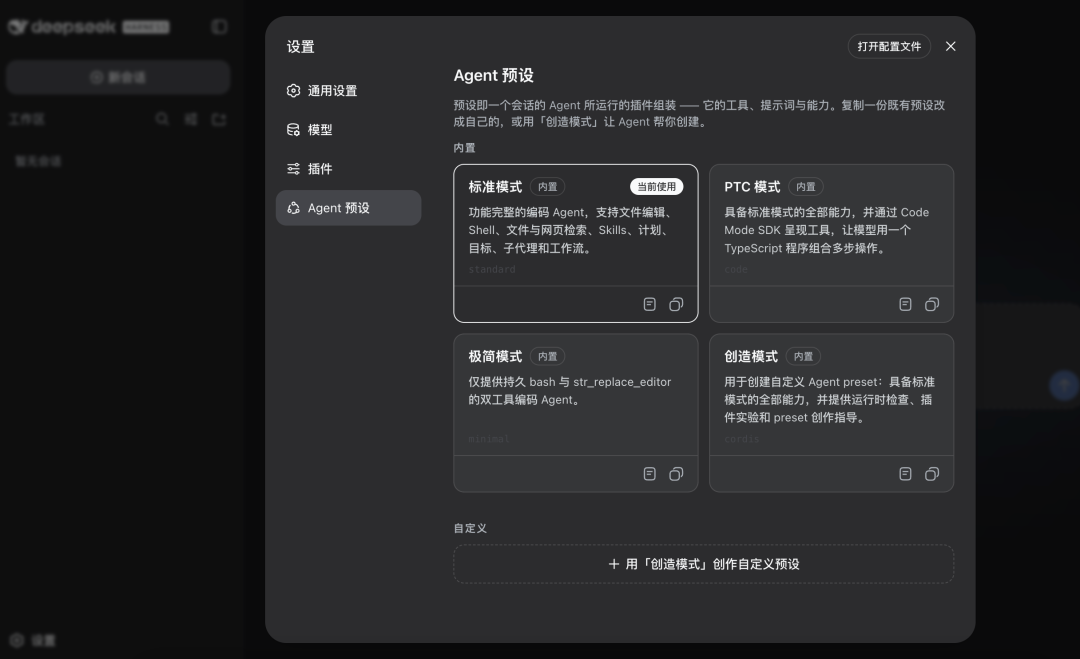Image resolution: width=1080 pixels, height=659 pixels.
Task: View details icon on PTC 模式 card
Action: tap(905, 304)
